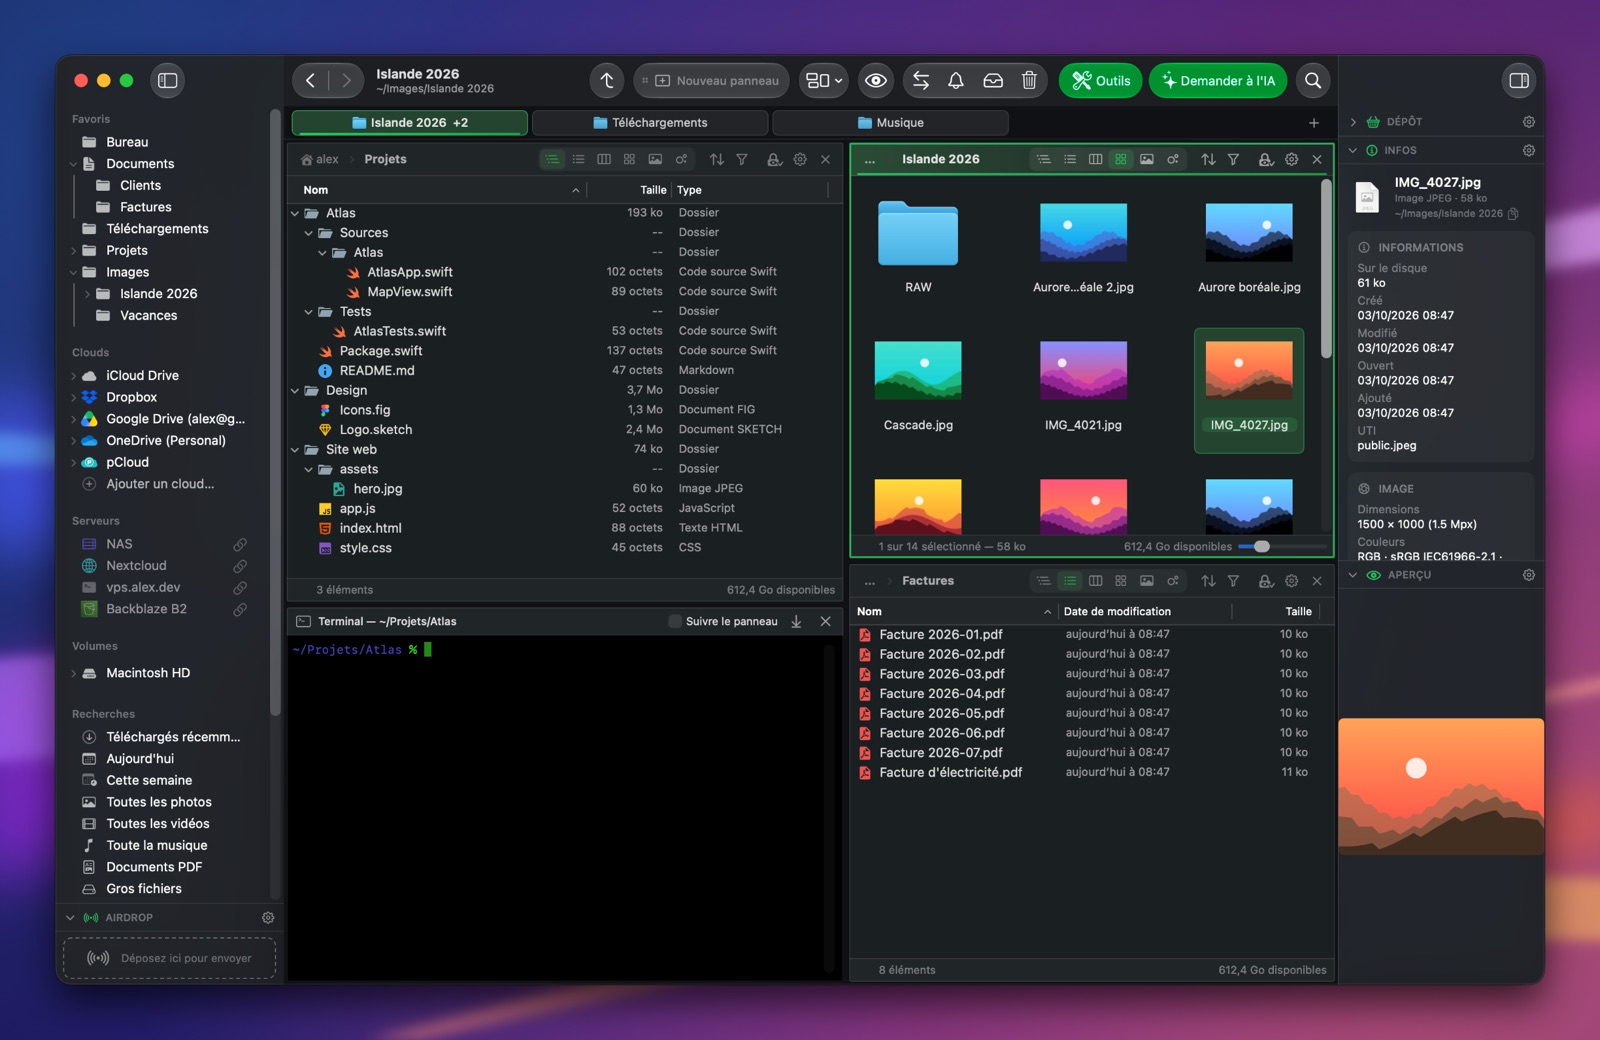Image resolution: width=1600 pixels, height=1040 pixels.
Task: Open filter in Factures pane
Action: point(1234,581)
